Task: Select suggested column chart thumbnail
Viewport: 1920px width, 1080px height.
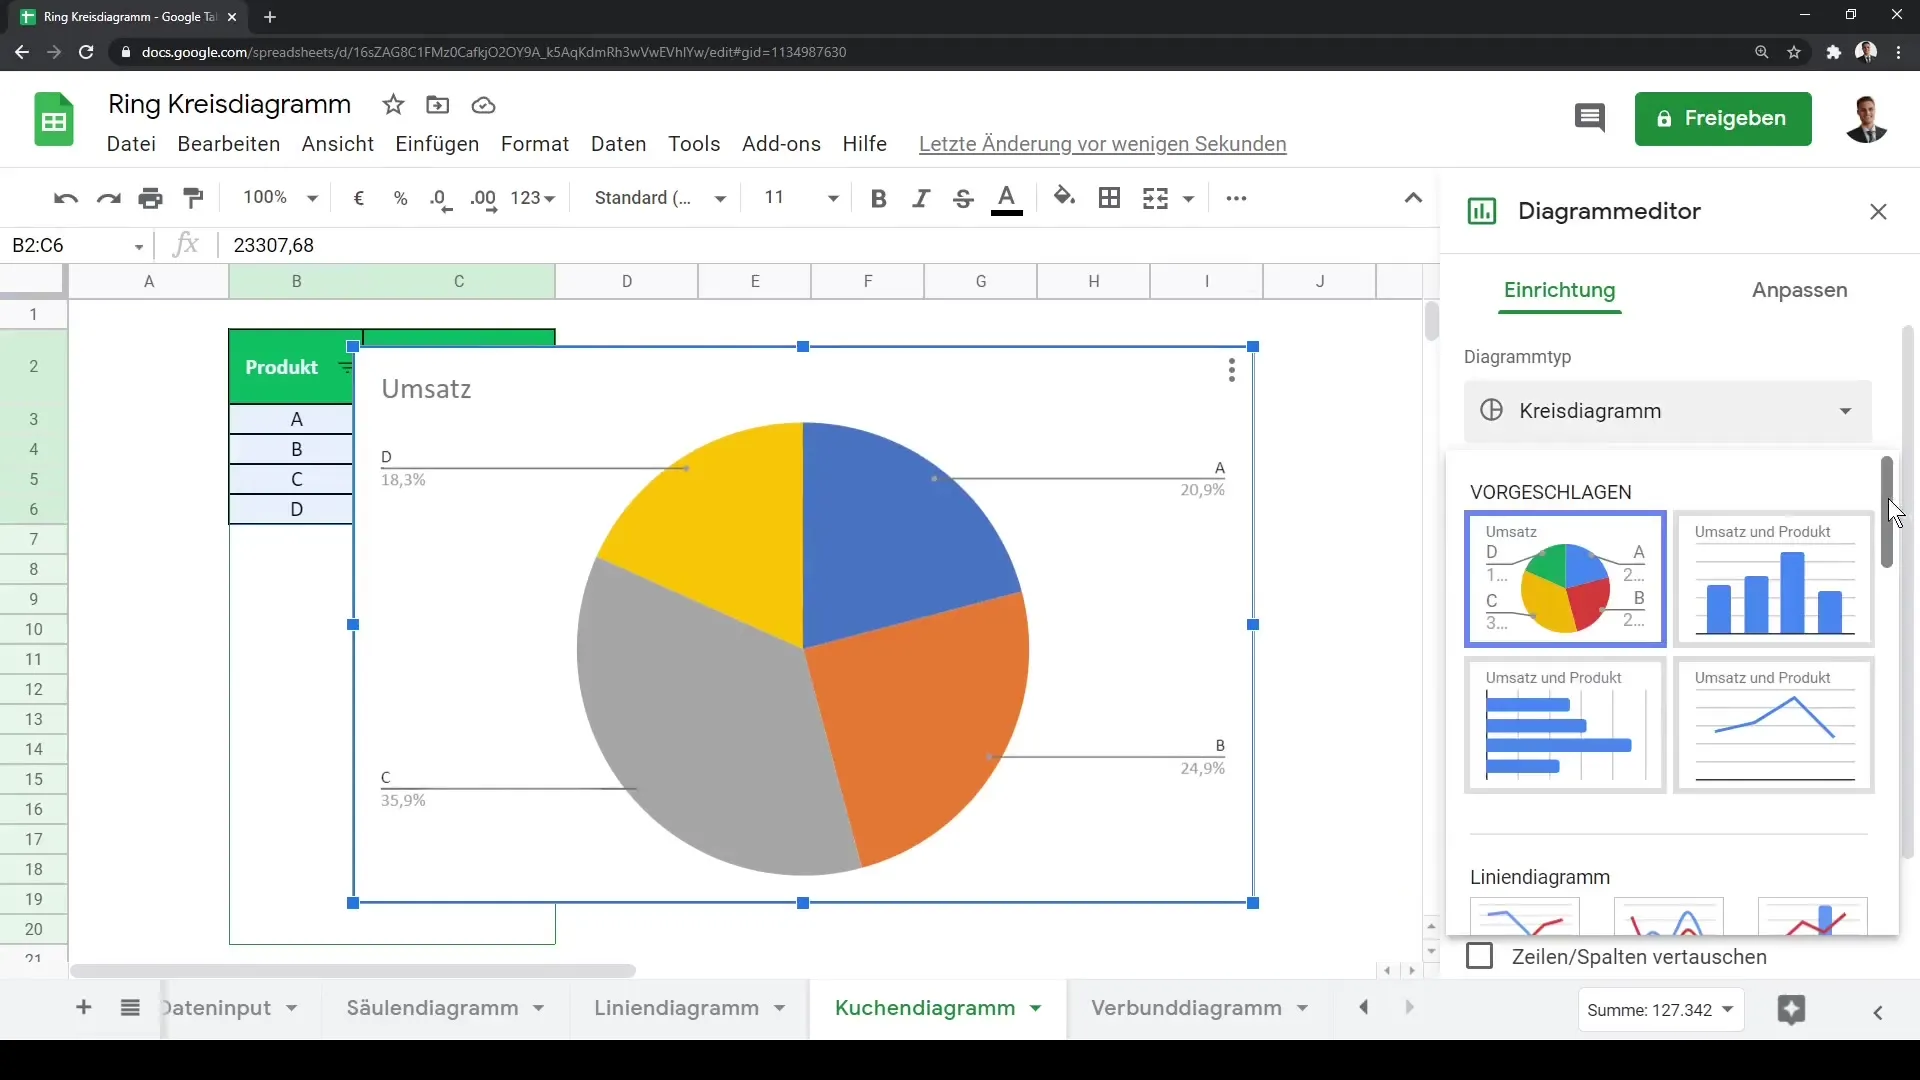Action: (x=1774, y=579)
